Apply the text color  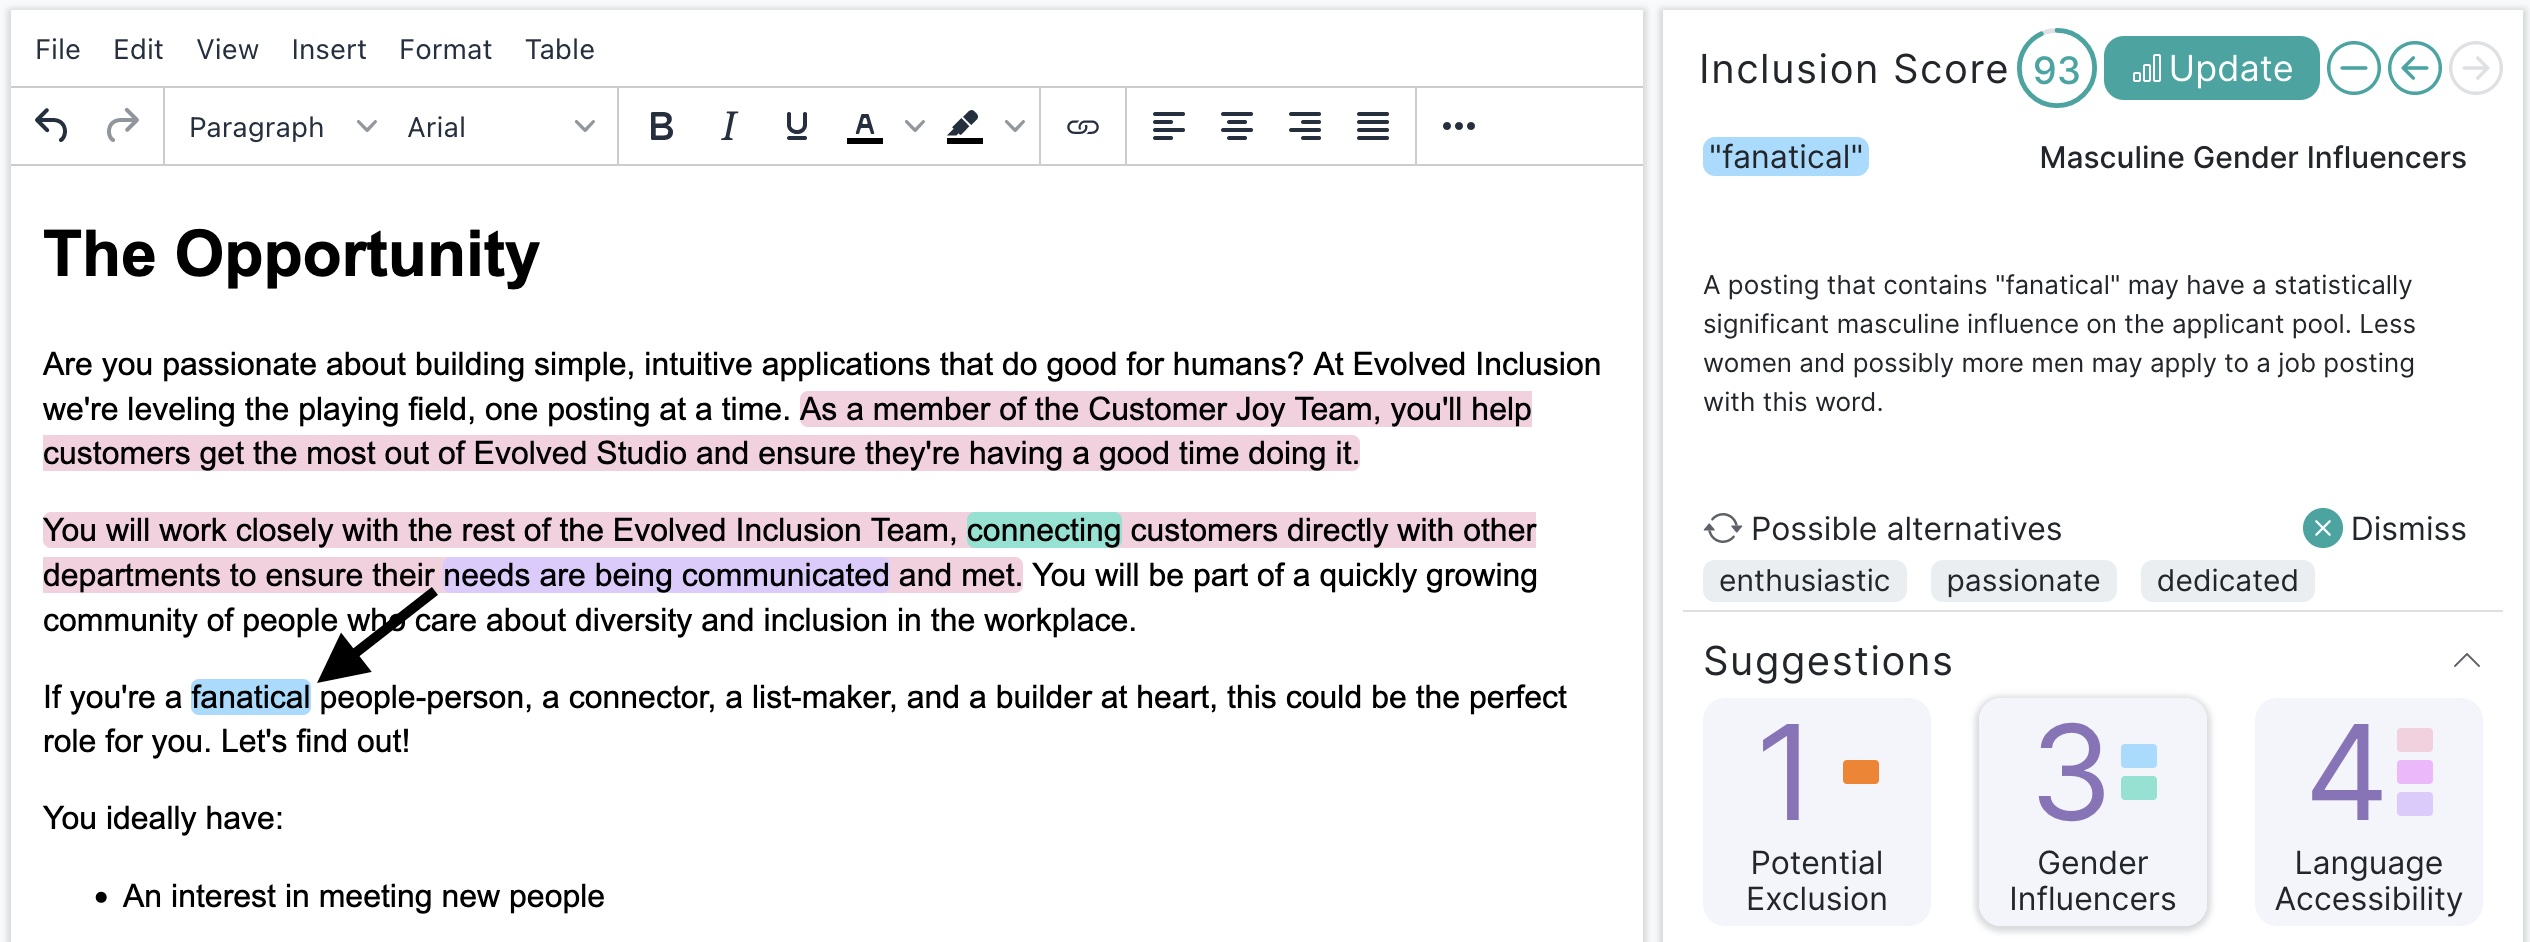tap(865, 126)
